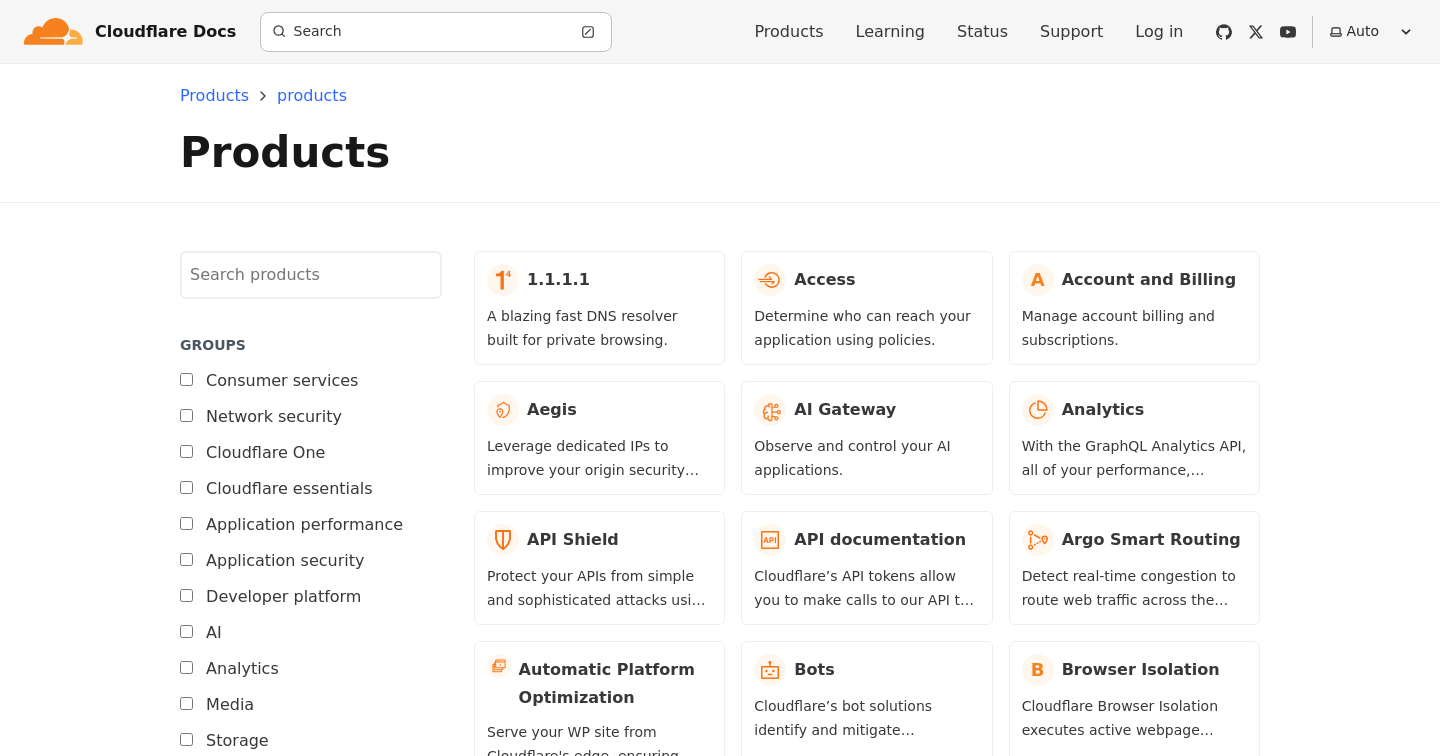Open the Products menu in header
The width and height of the screenshot is (1440, 756).
tap(789, 32)
